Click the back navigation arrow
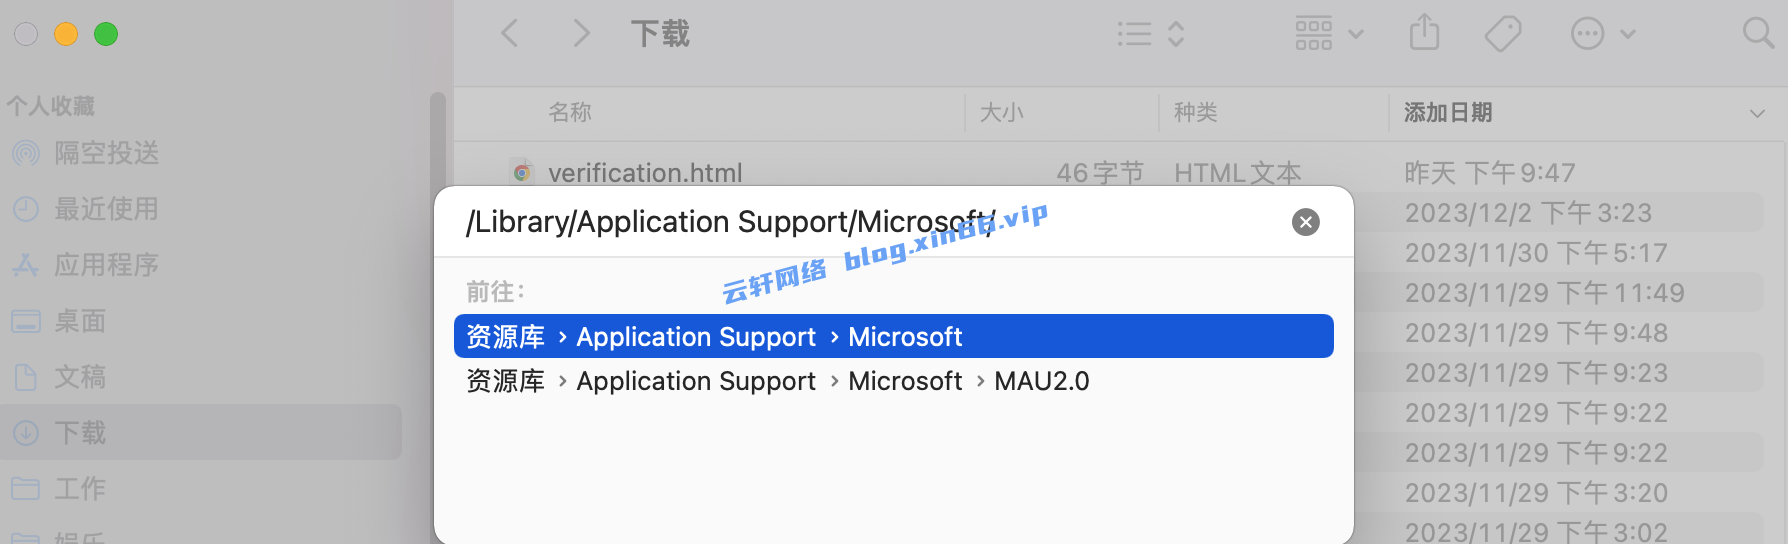The height and width of the screenshot is (544, 1788). pyautogui.click(x=510, y=34)
